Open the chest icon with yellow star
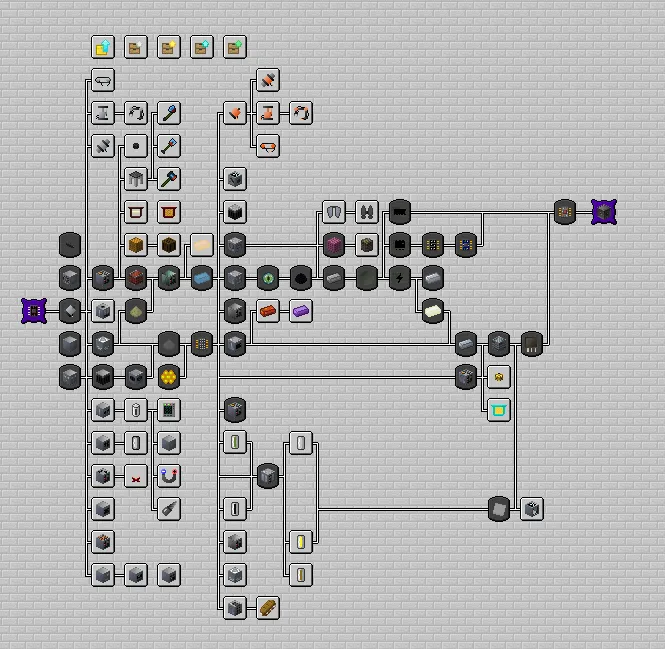This screenshot has height=649, width=665. click(x=169, y=47)
